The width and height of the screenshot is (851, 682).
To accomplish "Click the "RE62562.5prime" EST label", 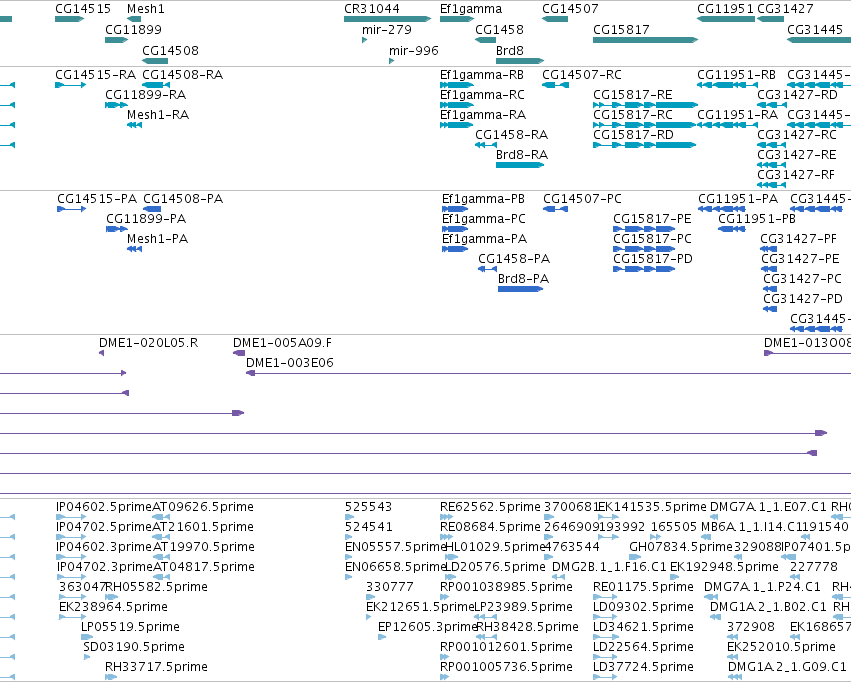I will click(491, 507).
